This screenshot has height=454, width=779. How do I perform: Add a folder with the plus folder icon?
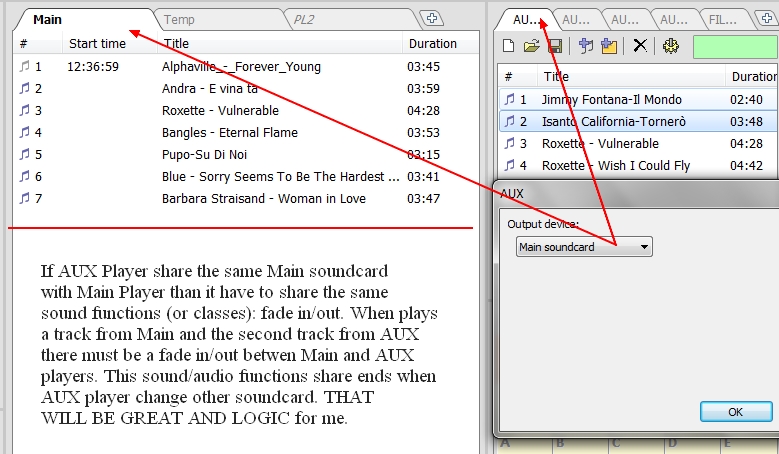[x=609, y=46]
